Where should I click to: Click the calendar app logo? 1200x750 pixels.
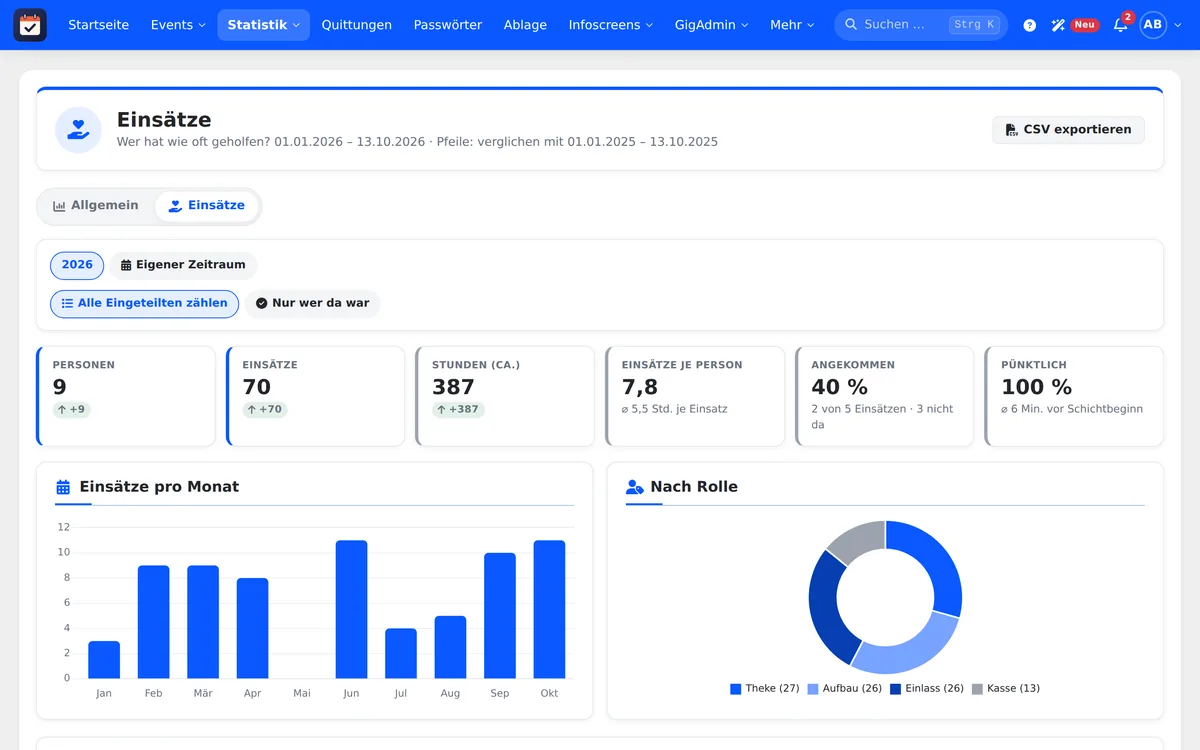(30, 25)
